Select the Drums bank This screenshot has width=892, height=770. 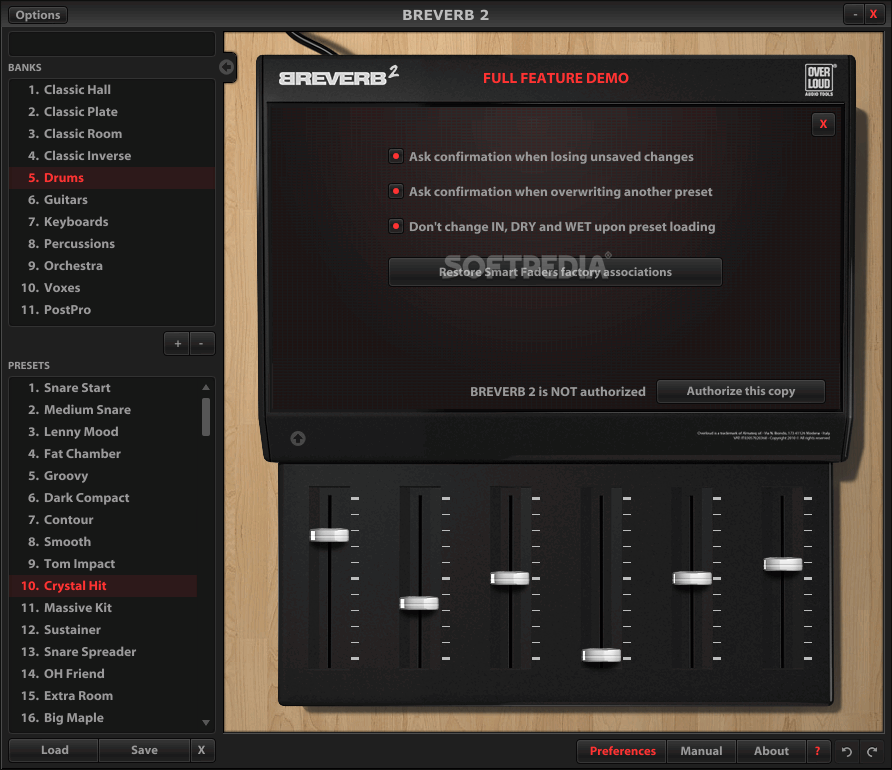point(112,178)
